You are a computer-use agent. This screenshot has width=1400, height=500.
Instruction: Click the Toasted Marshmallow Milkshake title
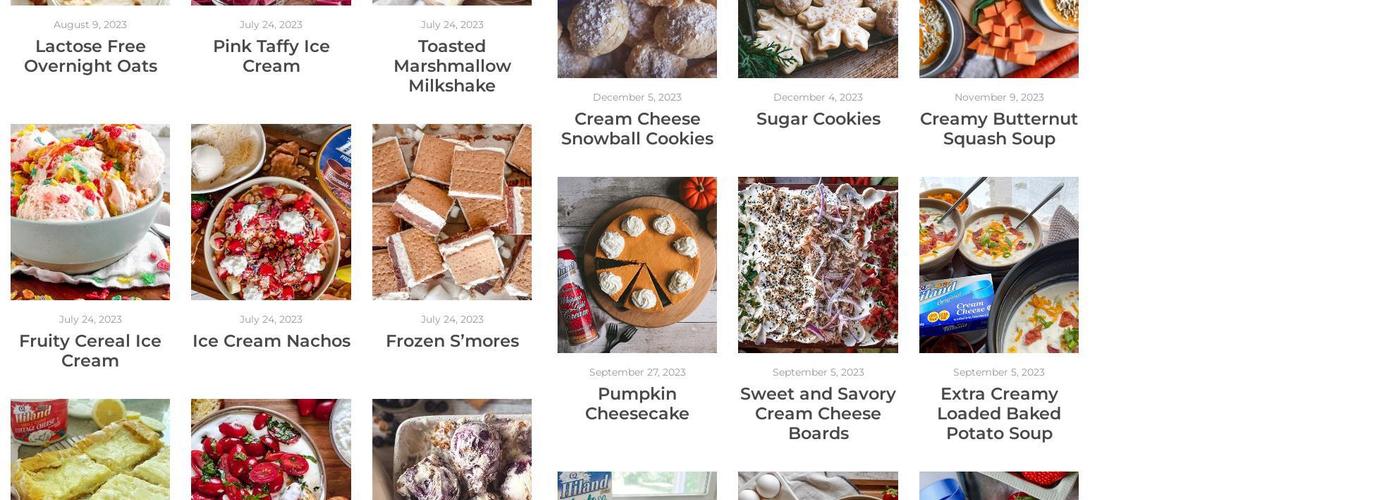(x=452, y=66)
